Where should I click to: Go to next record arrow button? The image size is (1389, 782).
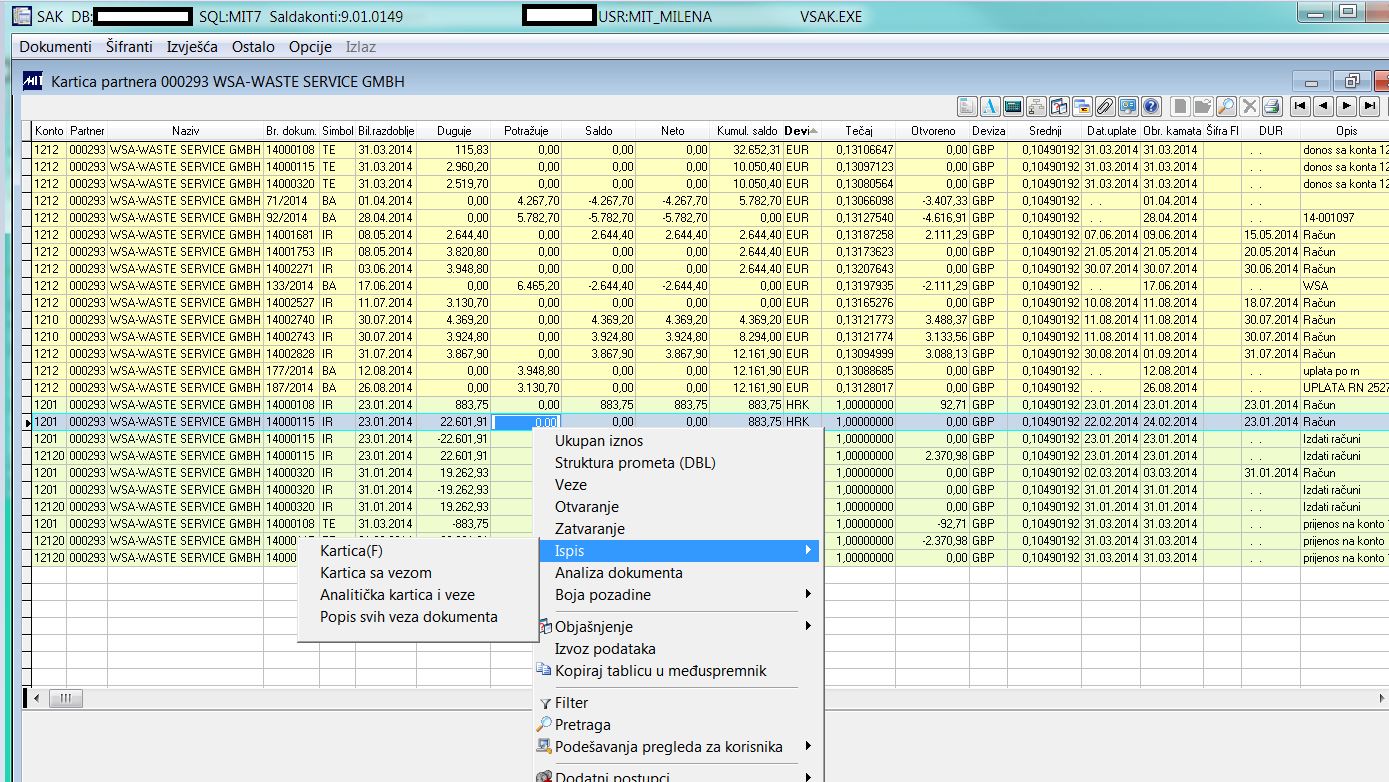[1347, 106]
